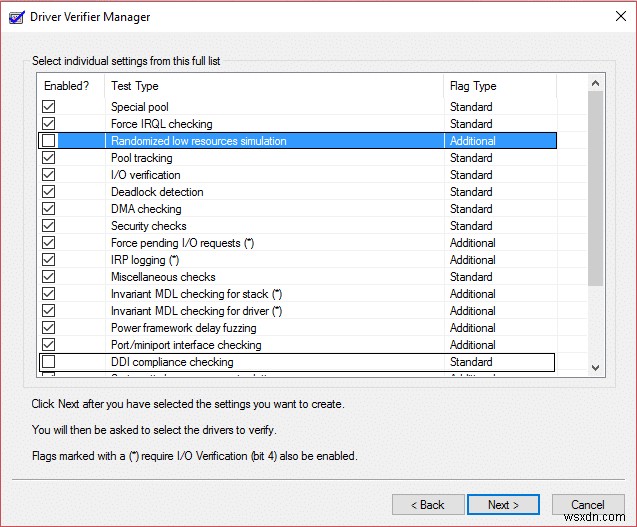Uncheck the Force IRQL checking checkbox
The width and height of the screenshot is (637, 527).
click(x=49, y=124)
